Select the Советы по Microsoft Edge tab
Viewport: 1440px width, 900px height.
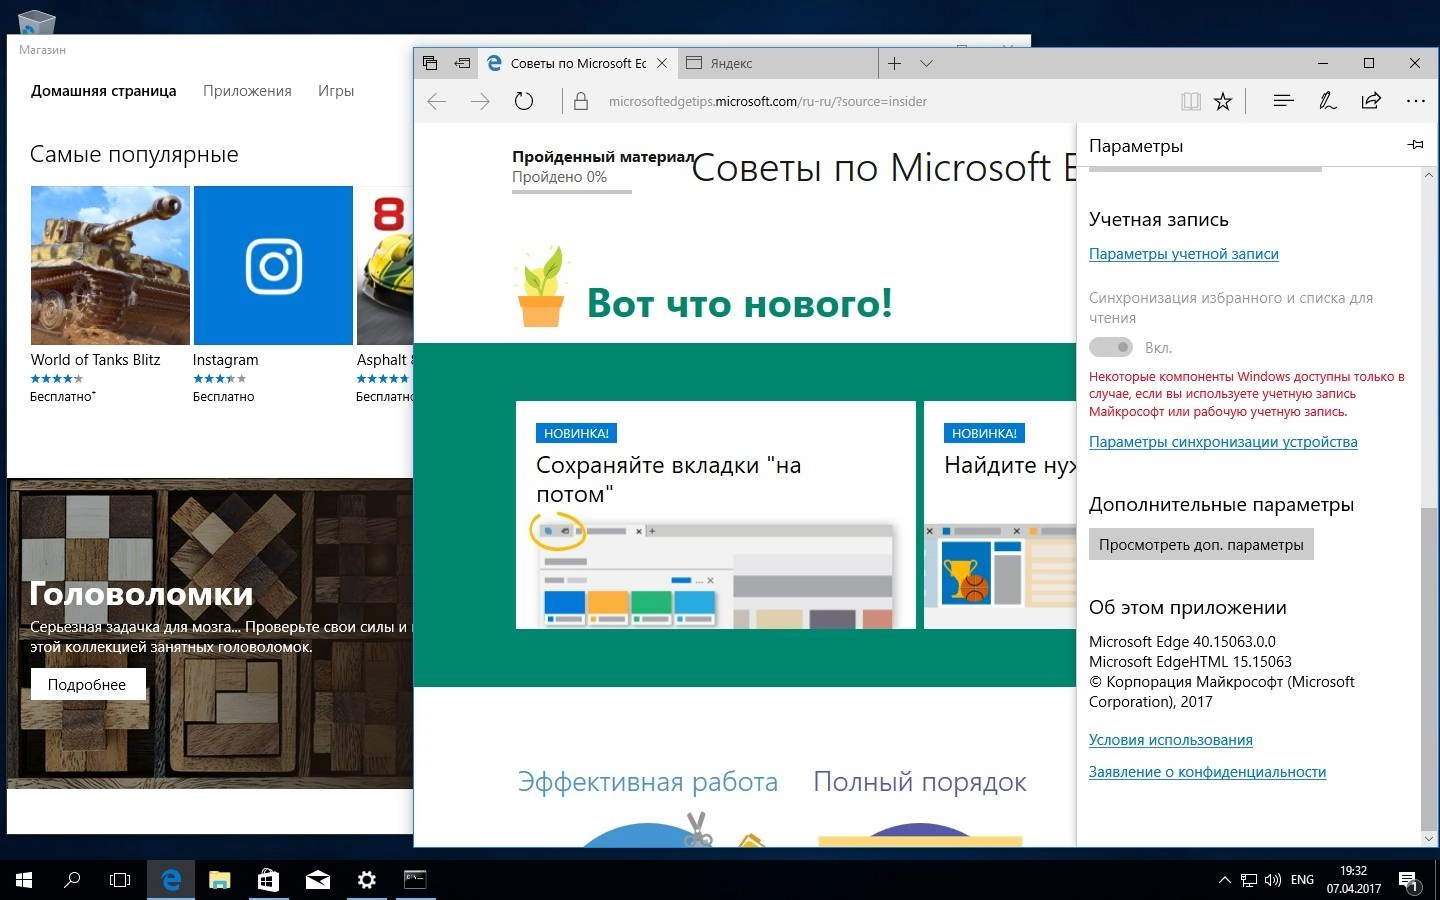pyautogui.click(x=577, y=63)
